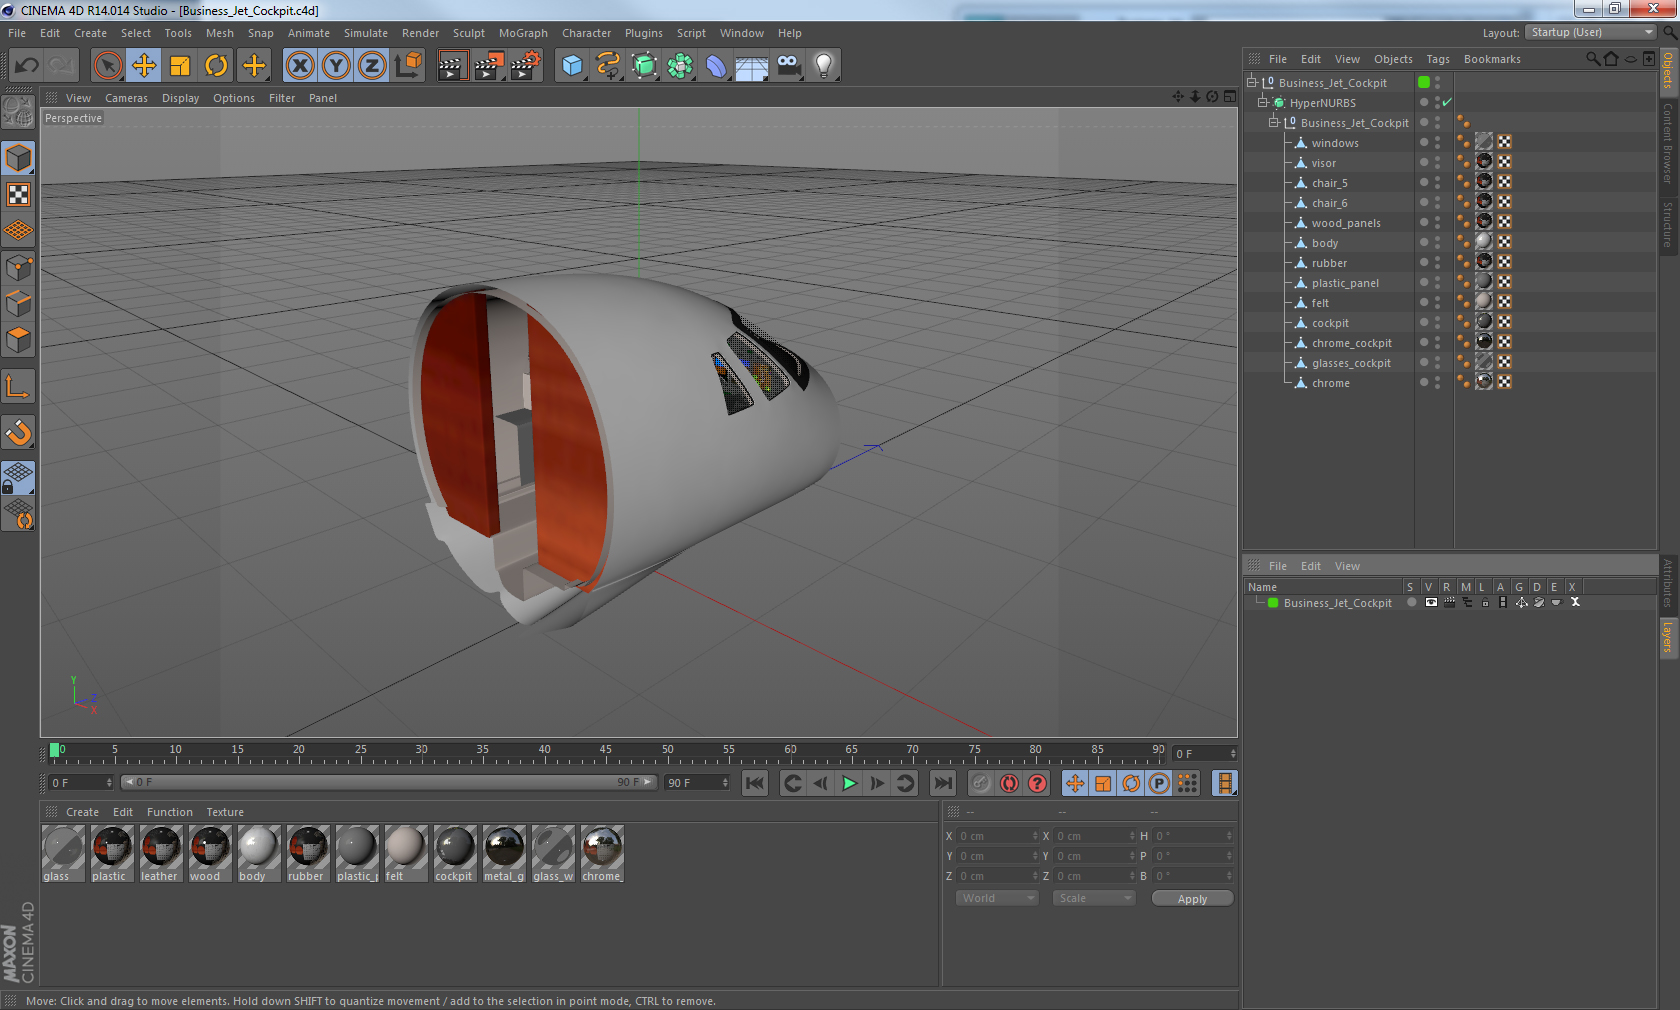Open Object Manager Tags menu
The width and height of the screenshot is (1680, 1010).
point(1437,59)
